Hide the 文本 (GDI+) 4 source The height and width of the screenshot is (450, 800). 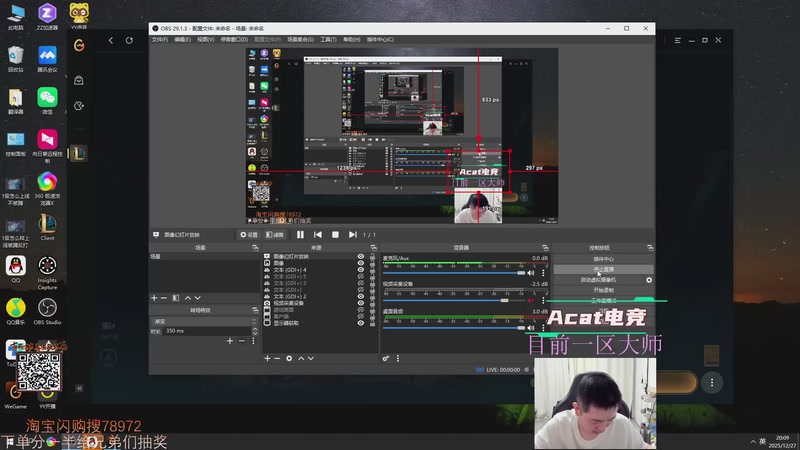point(361,270)
